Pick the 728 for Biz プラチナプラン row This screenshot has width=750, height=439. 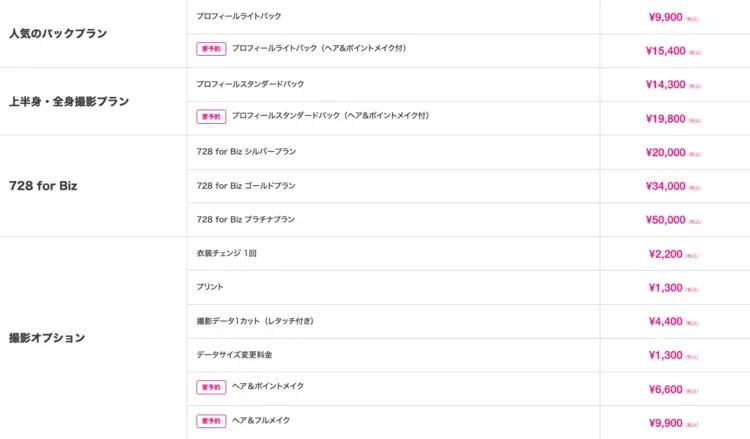tap(246, 219)
